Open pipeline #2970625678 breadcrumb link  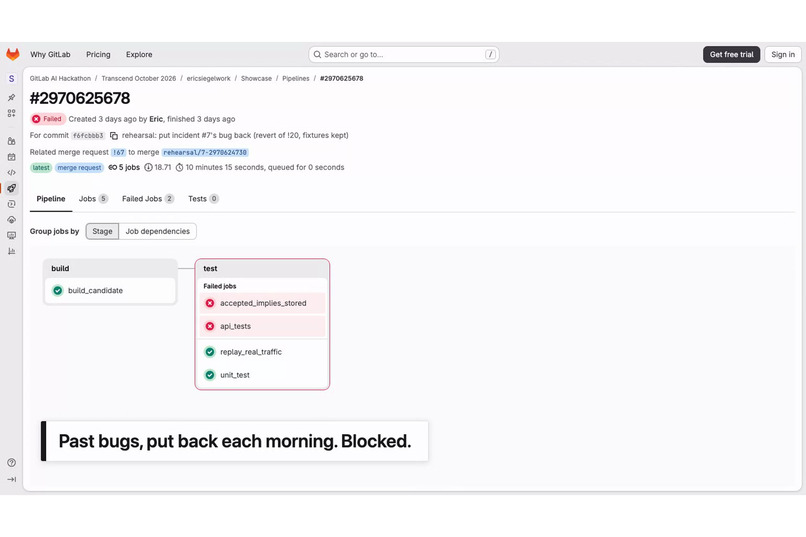point(341,79)
